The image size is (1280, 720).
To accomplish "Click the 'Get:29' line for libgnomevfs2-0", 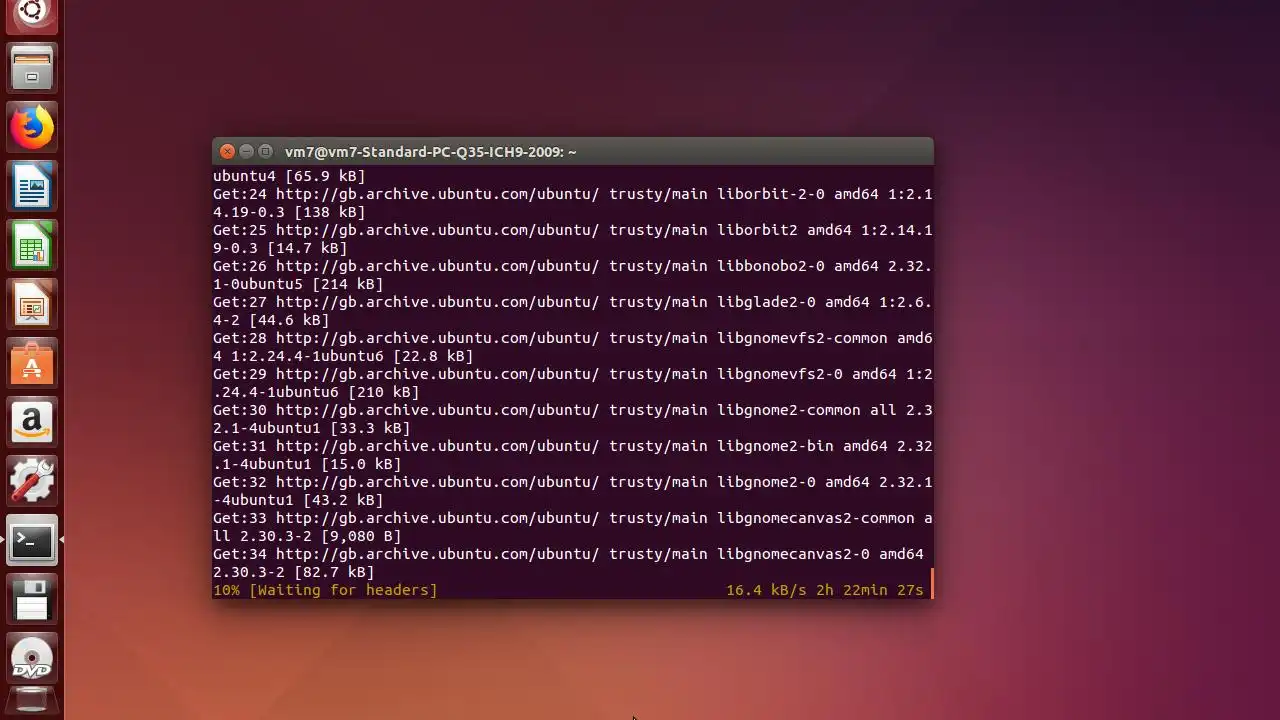I will [x=572, y=374].
